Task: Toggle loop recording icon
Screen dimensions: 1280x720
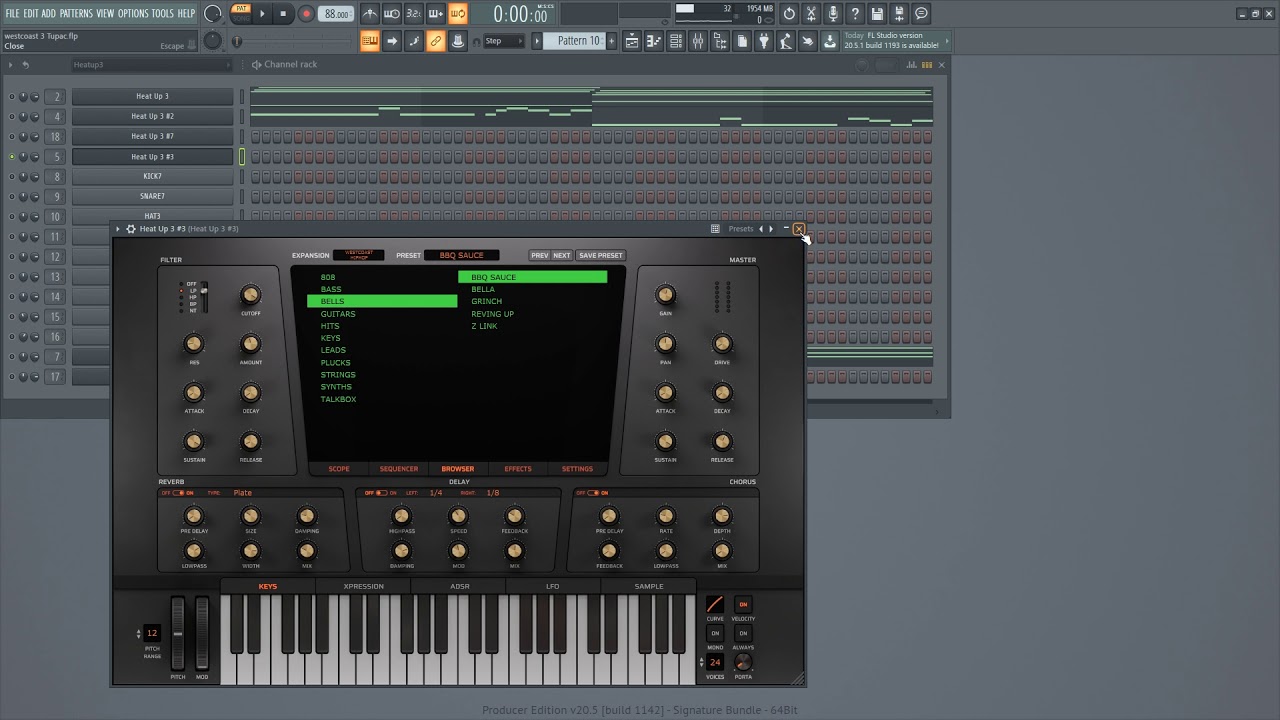Action: click(x=458, y=14)
